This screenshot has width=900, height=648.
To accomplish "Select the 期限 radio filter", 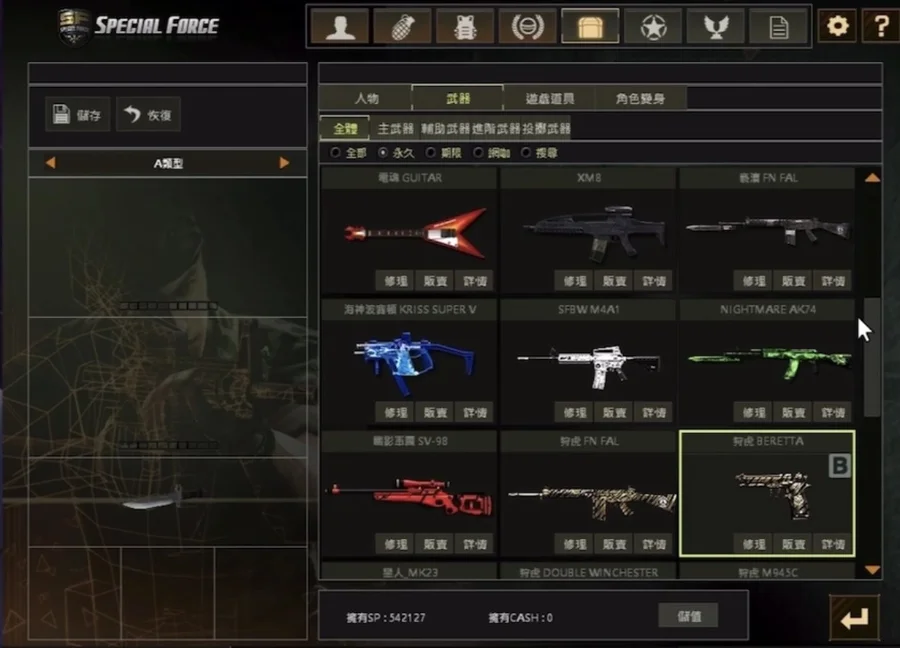I will 444,153.
